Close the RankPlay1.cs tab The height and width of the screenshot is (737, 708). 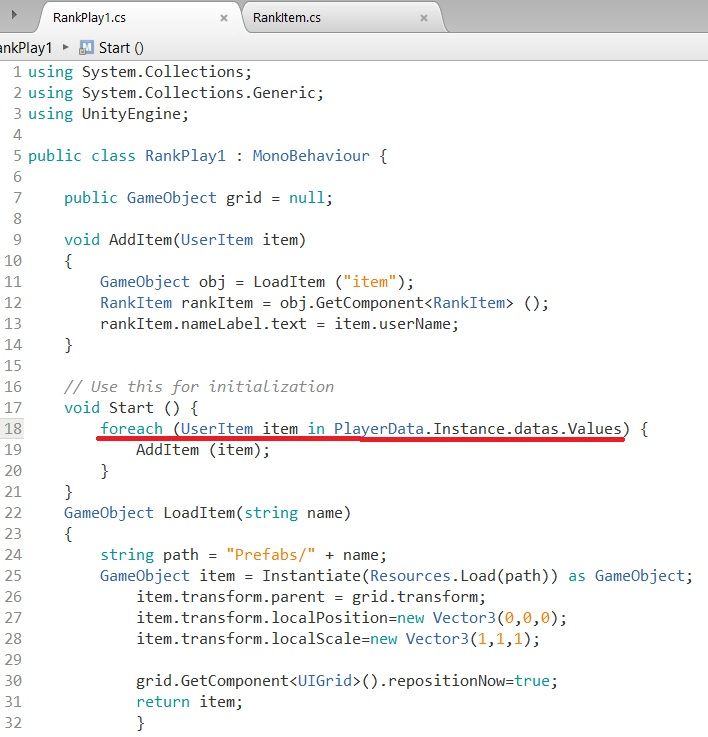224,18
